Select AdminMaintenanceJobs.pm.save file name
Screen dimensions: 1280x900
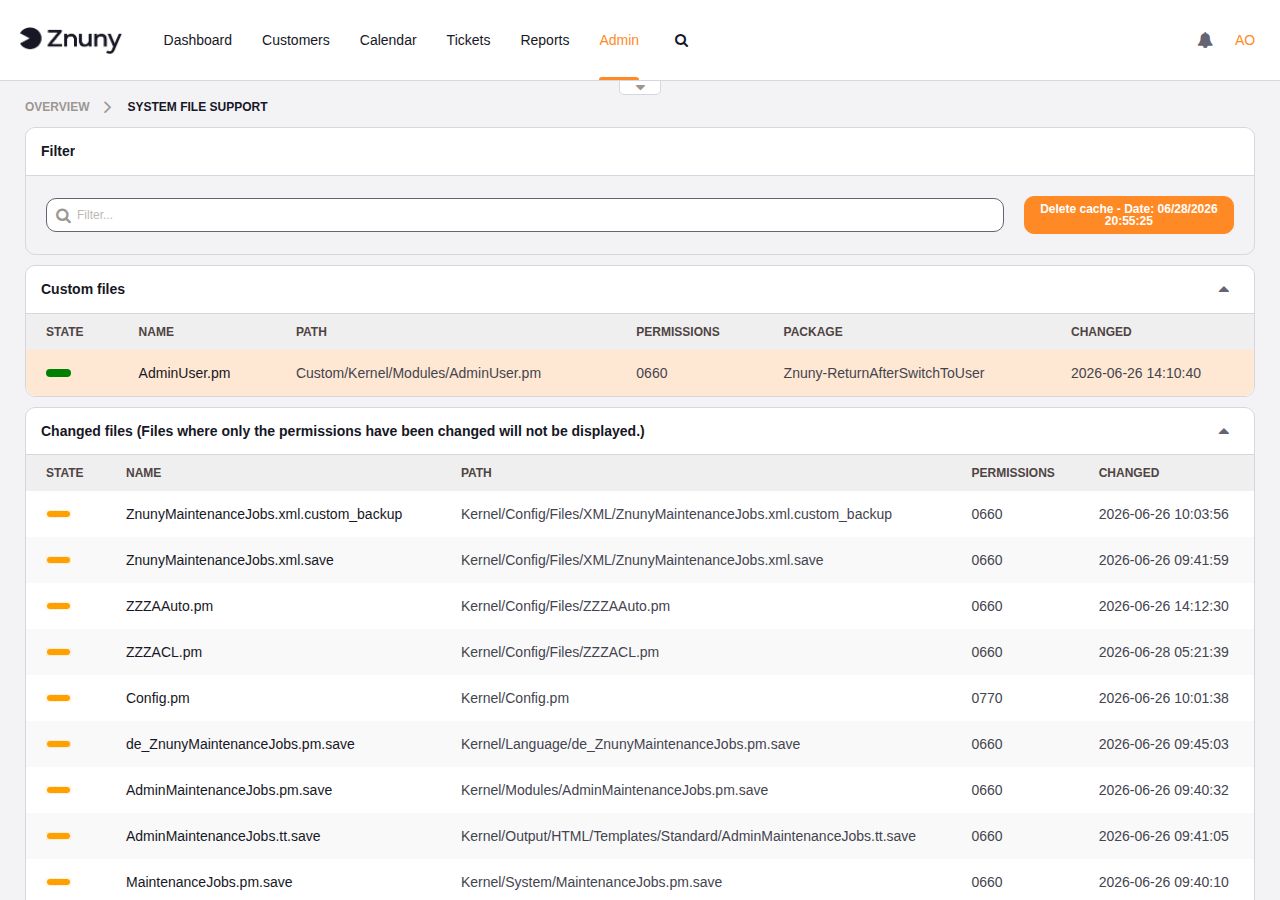tap(229, 790)
